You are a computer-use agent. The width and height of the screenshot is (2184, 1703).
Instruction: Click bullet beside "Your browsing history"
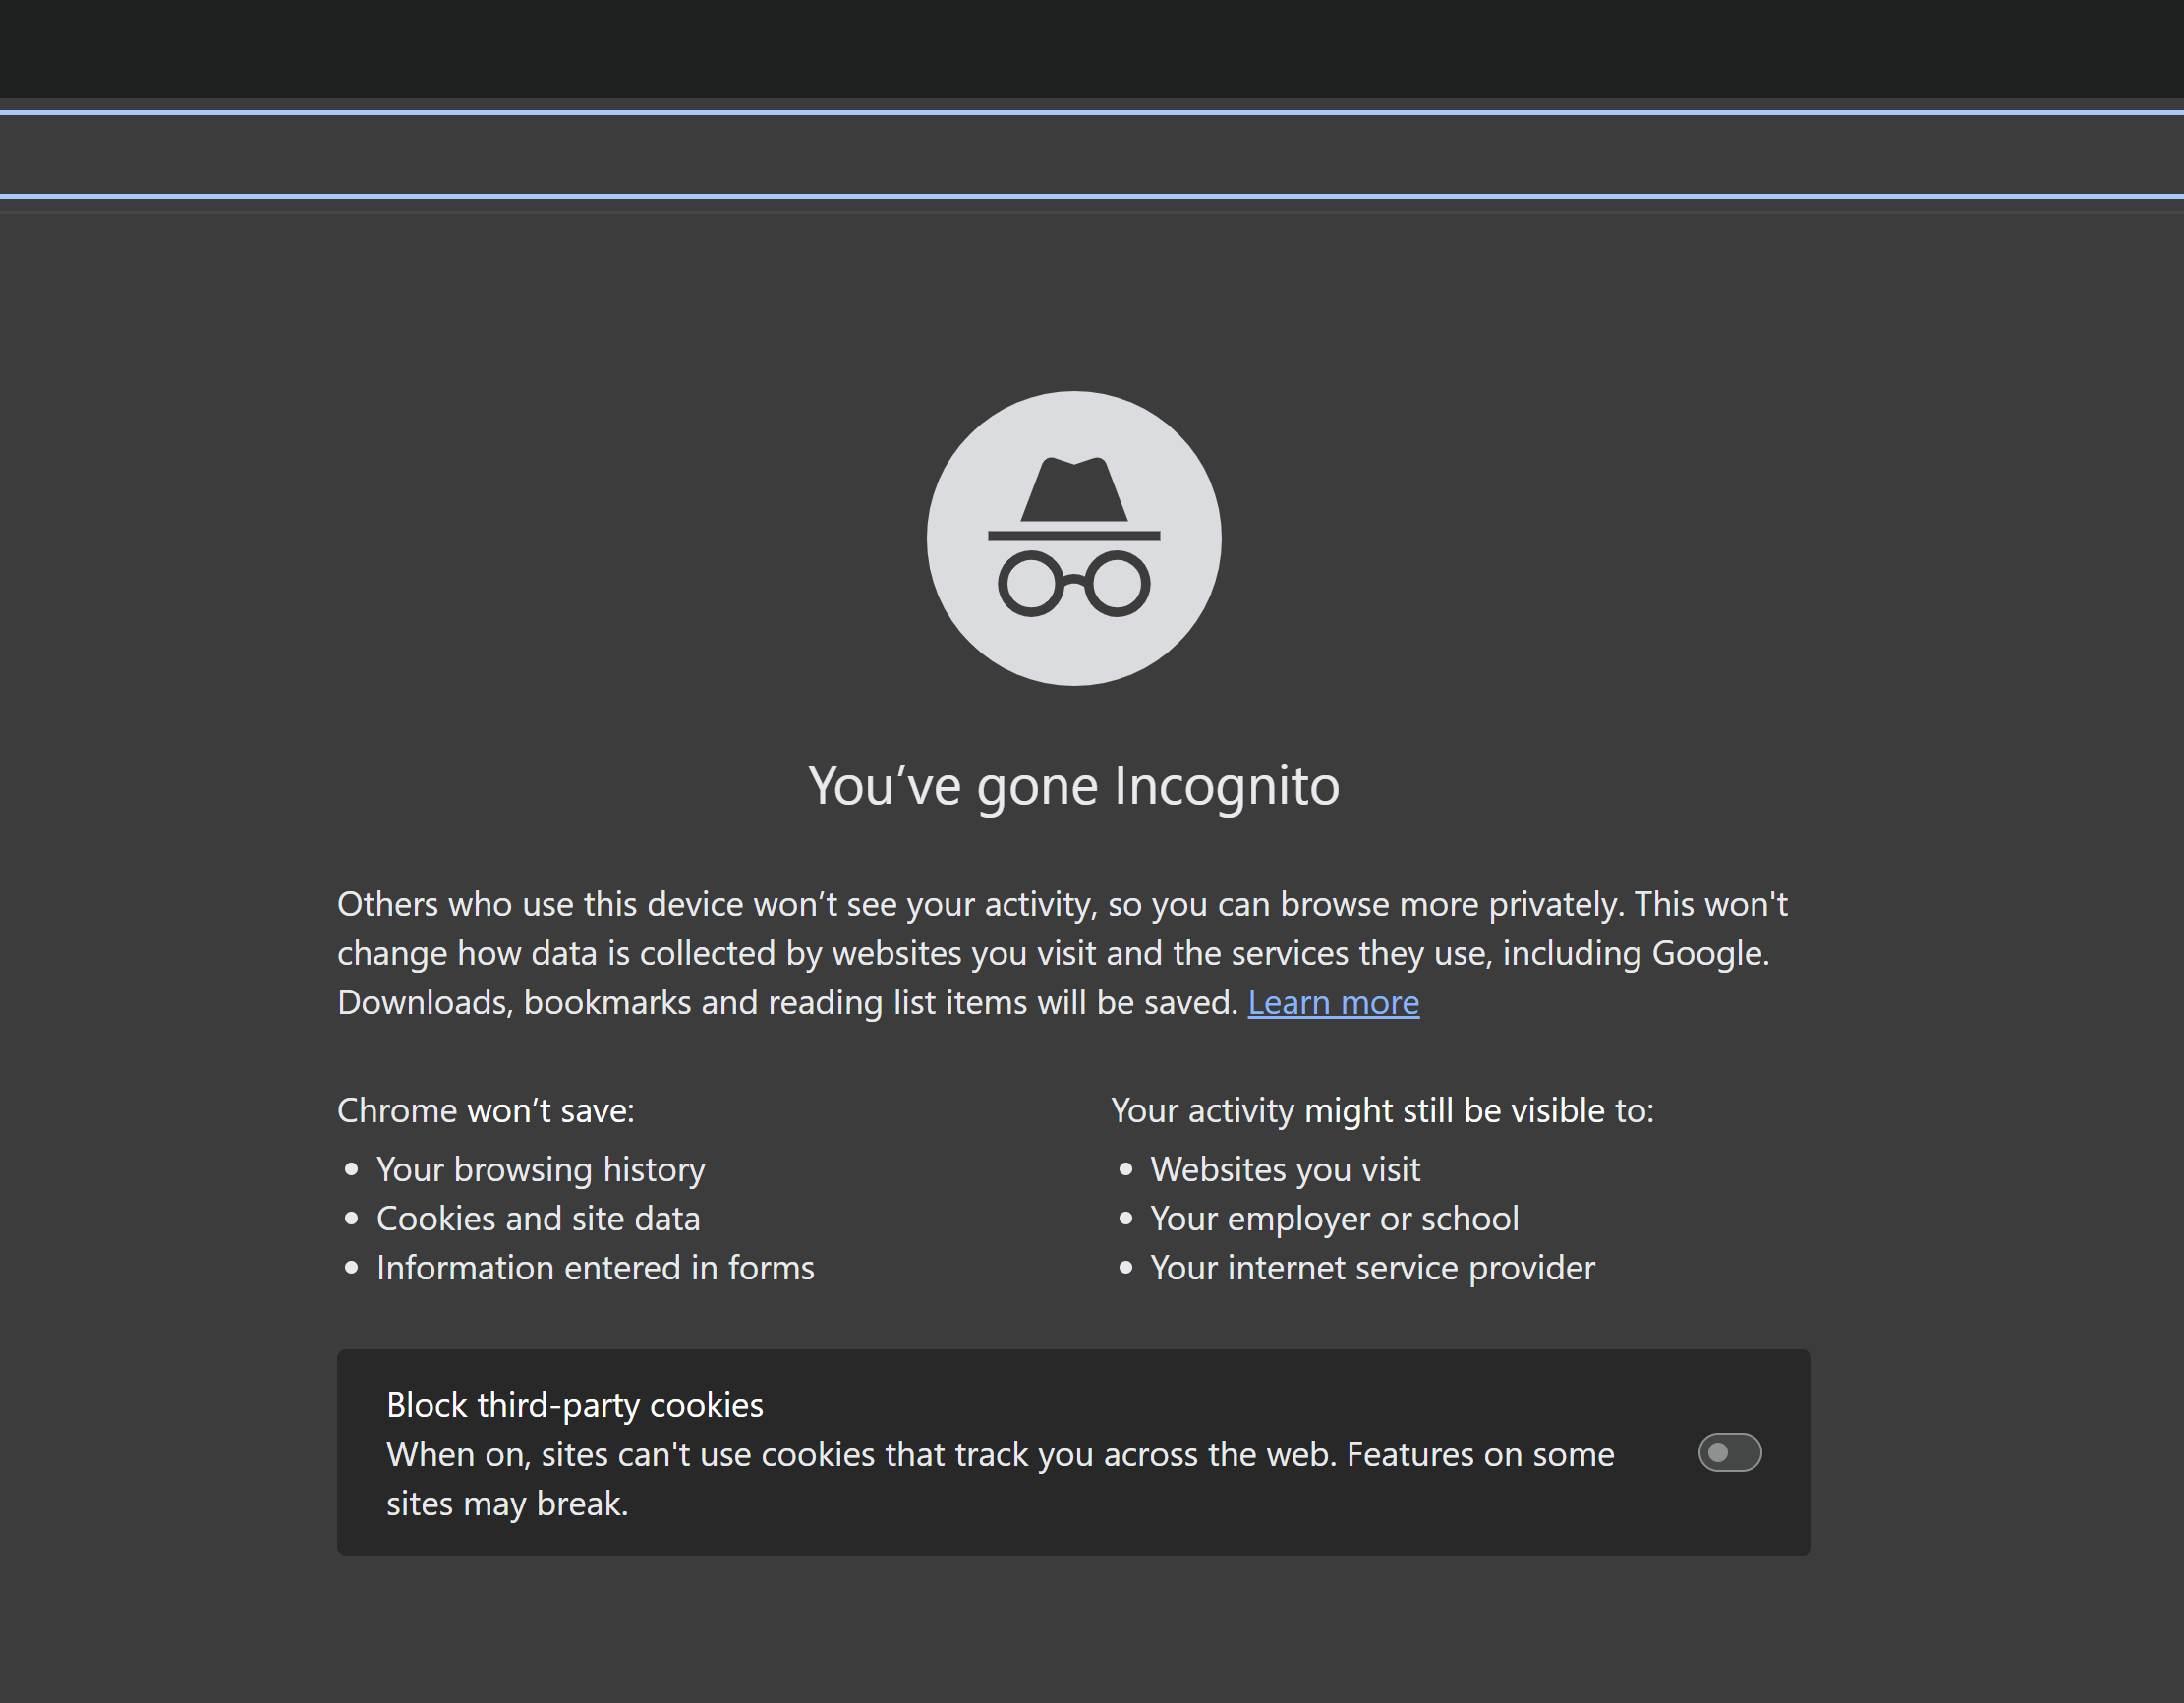coord(351,1169)
